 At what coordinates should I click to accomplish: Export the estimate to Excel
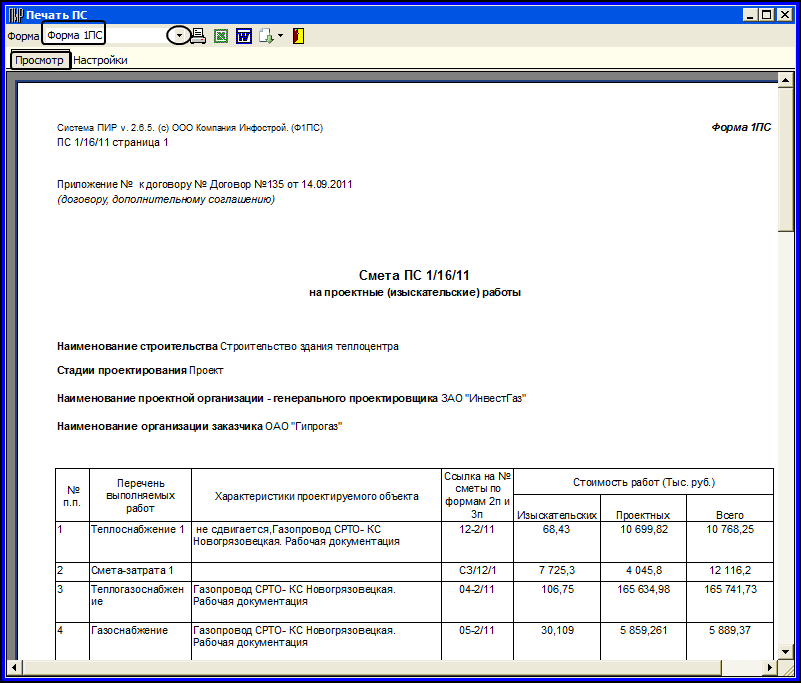221,36
